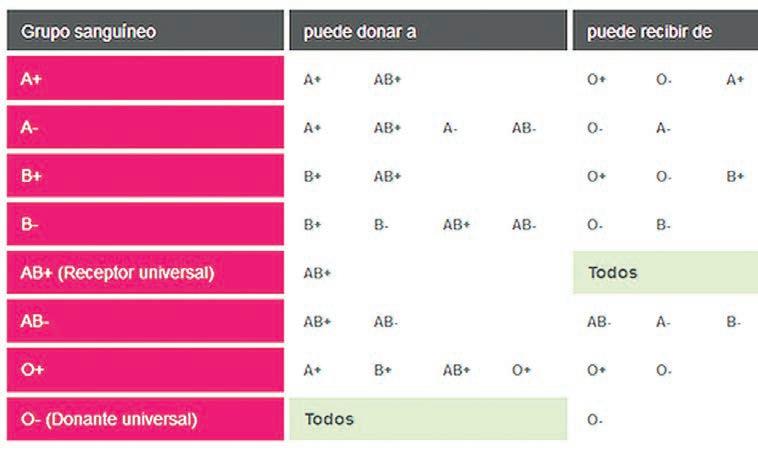
Task: Click the pink AB- blood group row label
Action: (145, 322)
